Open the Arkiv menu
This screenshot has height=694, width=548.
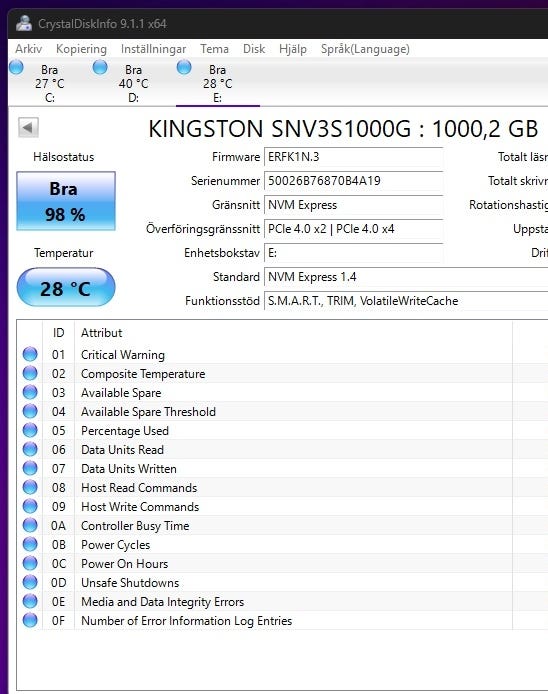click(28, 49)
